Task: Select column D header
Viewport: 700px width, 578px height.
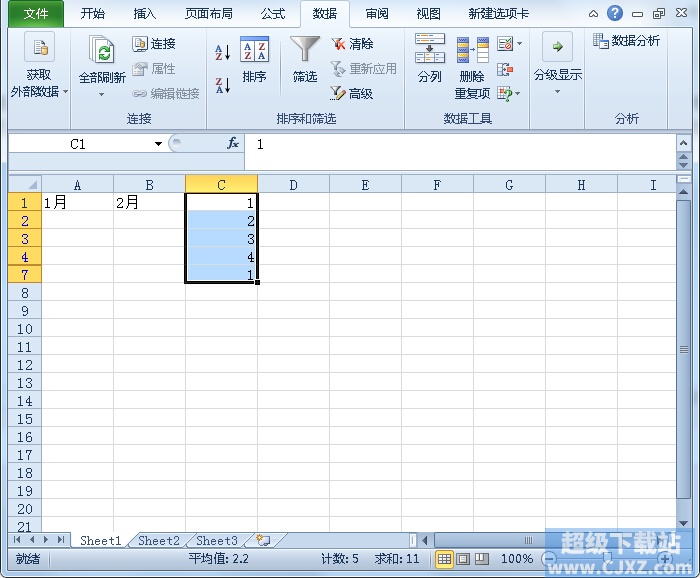Action: tap(293, 185)
